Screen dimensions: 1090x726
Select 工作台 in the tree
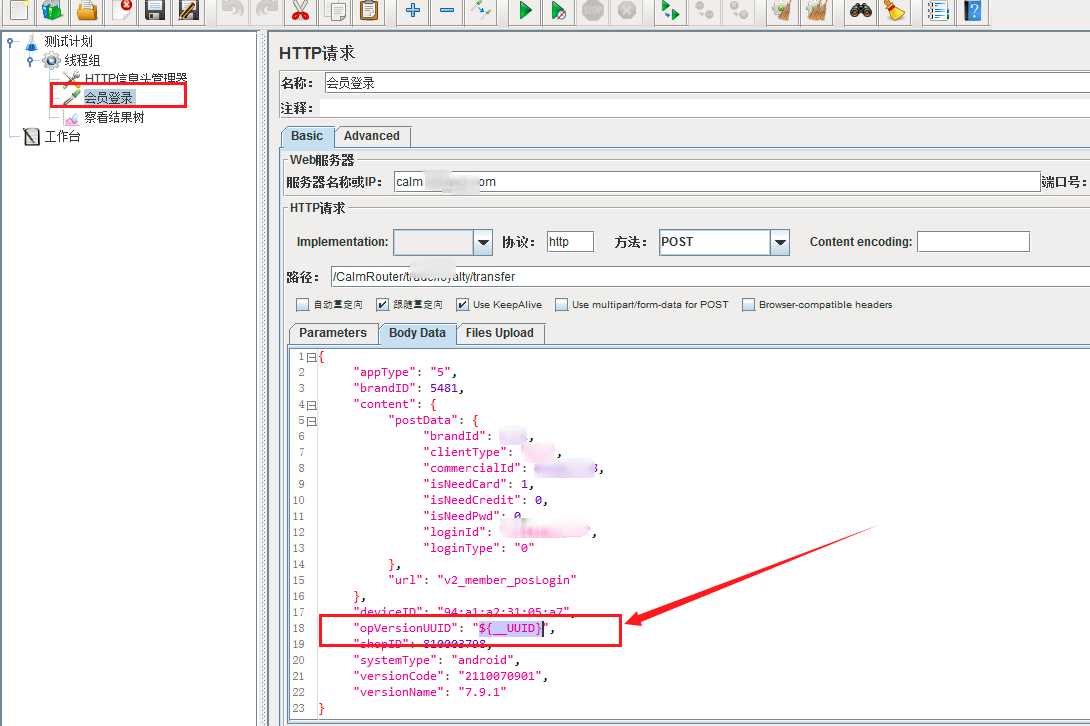click(63, 136)
